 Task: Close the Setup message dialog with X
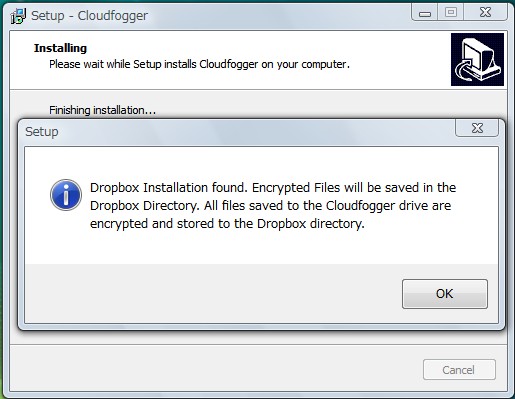(477, 128)
